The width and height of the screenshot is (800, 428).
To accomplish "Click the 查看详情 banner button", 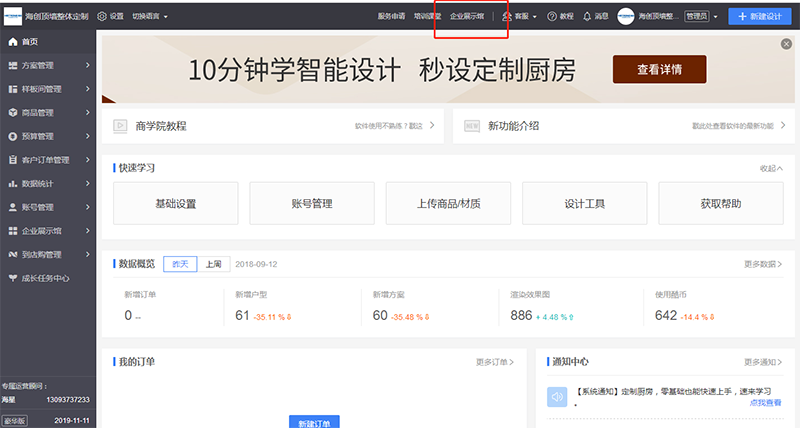I will coord(659,69).
